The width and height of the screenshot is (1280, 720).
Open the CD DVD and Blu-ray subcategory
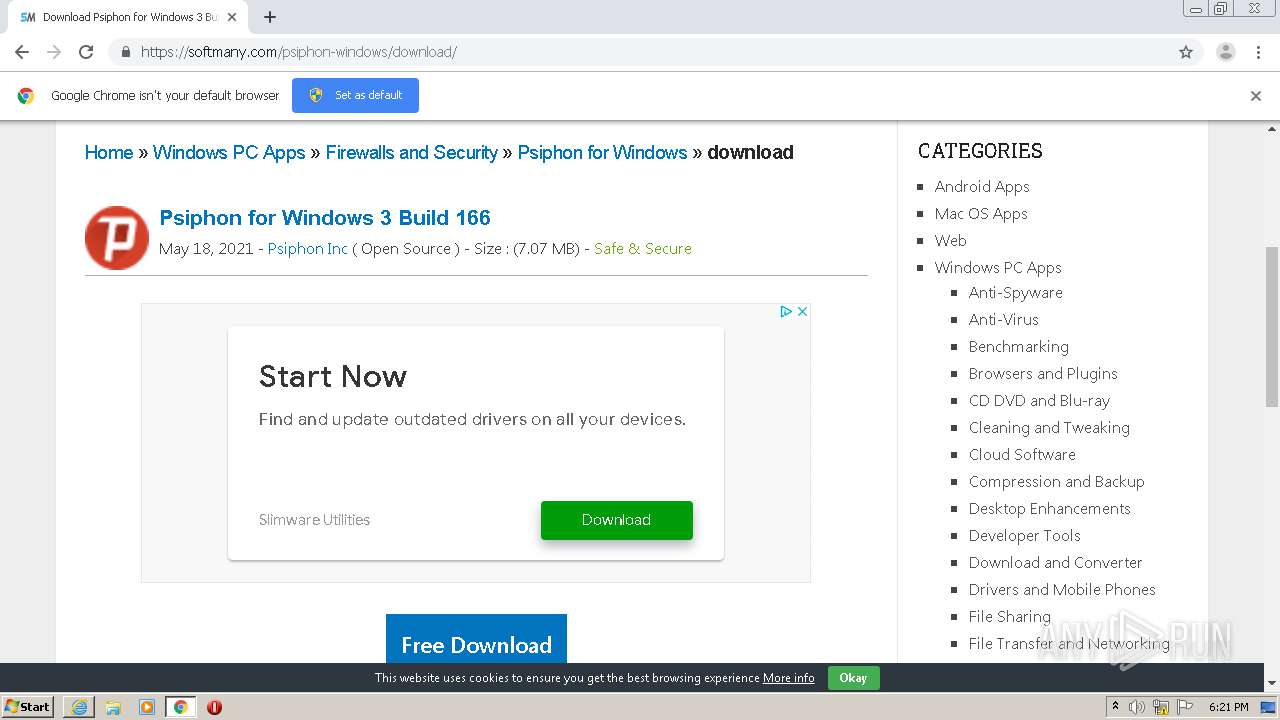(x=1039, y=400)
